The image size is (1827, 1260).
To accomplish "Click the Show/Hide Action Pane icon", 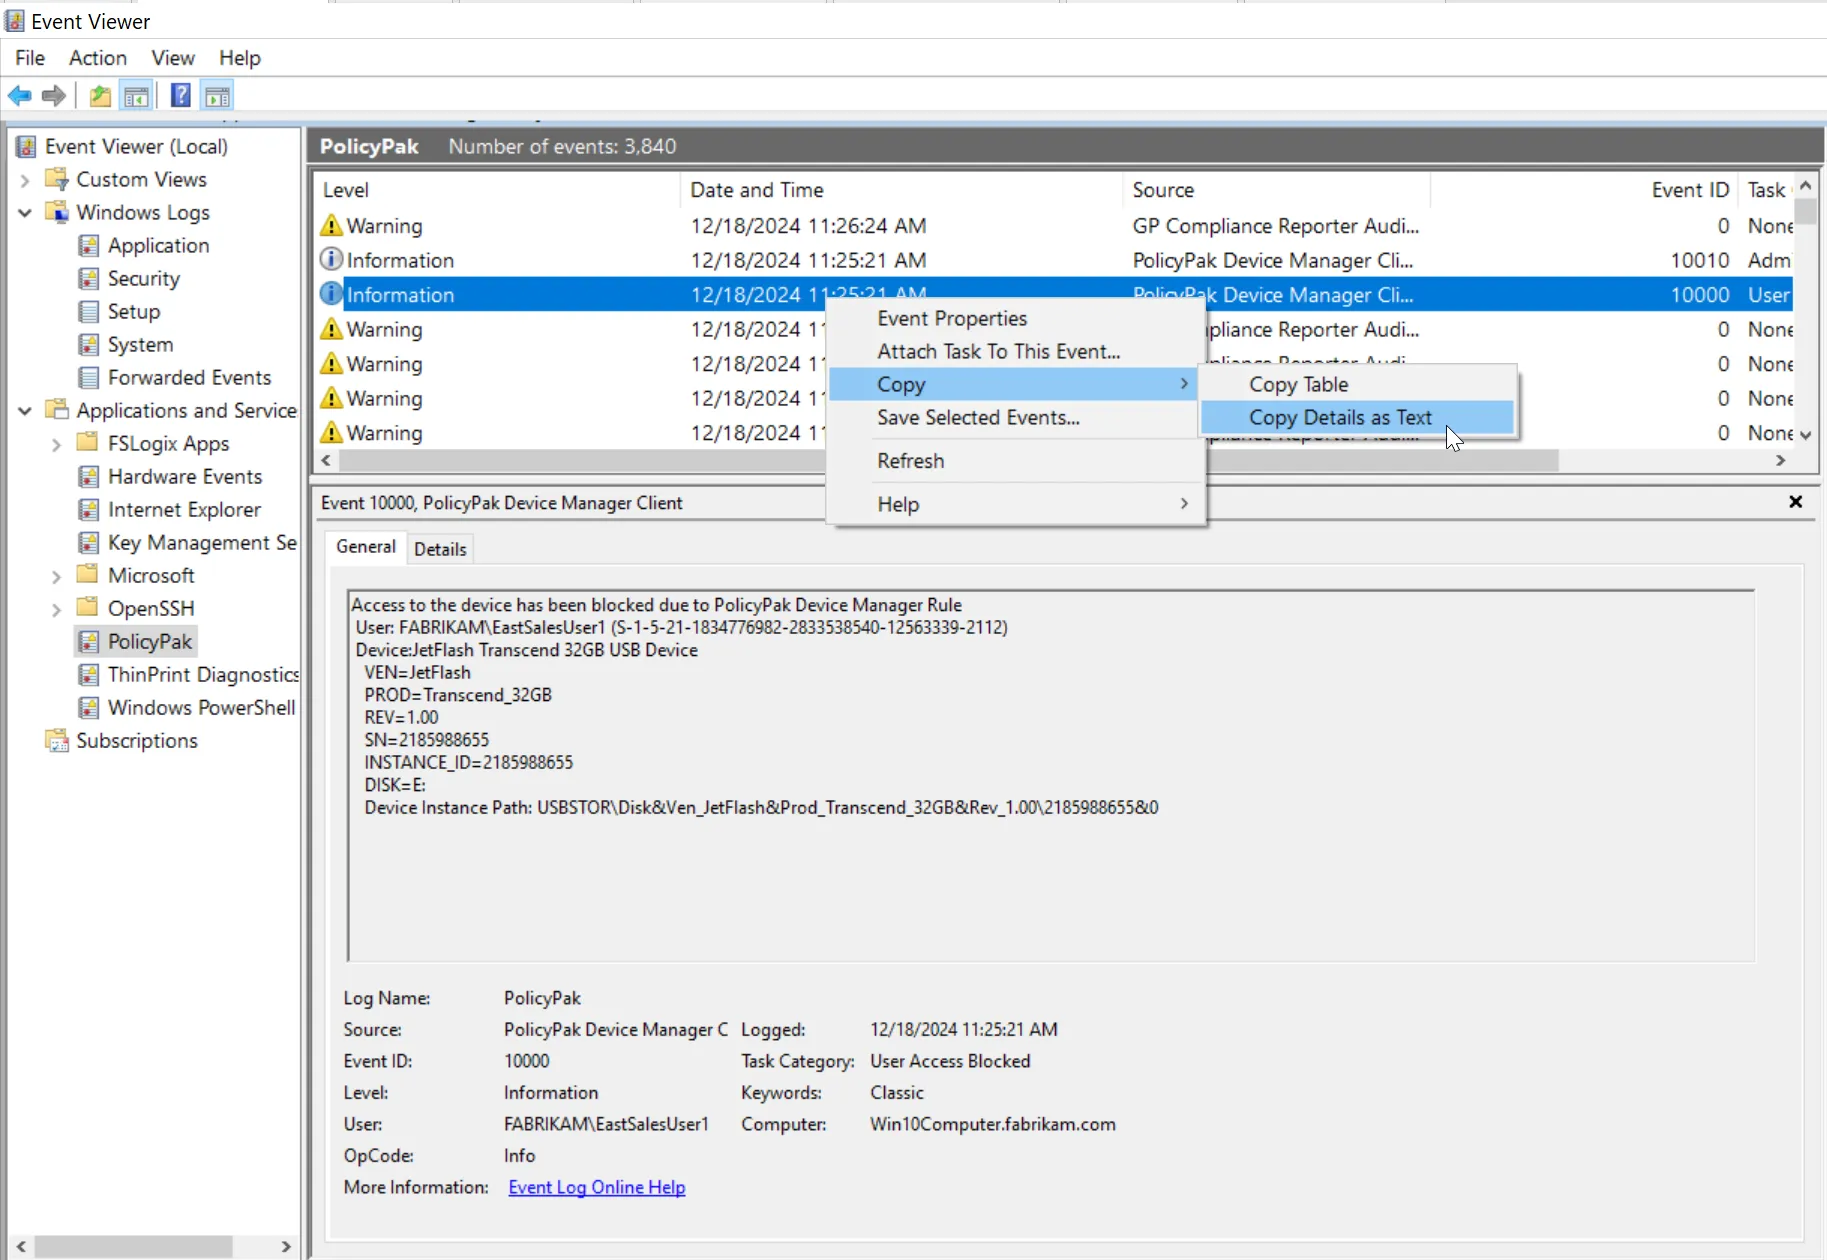I will coord(217,96).
